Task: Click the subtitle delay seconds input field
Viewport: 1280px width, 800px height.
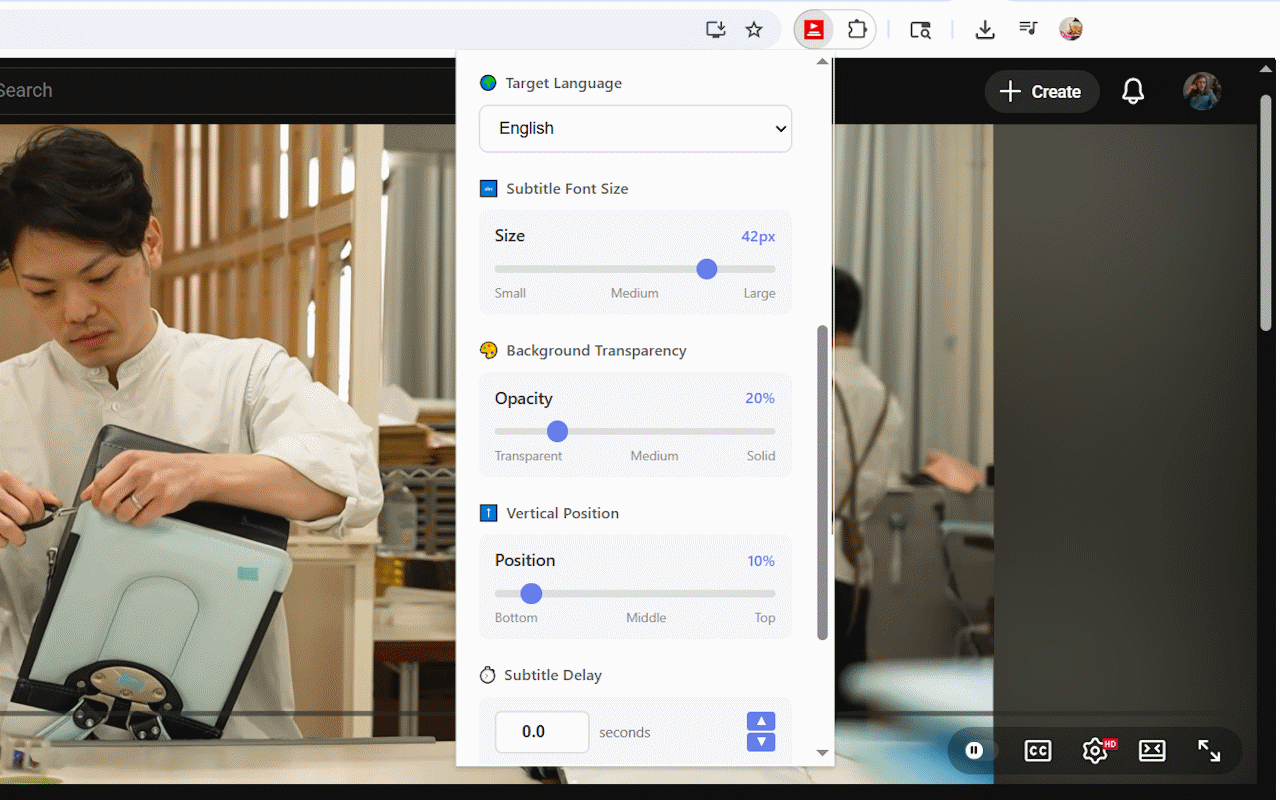Action: tap(541, 732)
